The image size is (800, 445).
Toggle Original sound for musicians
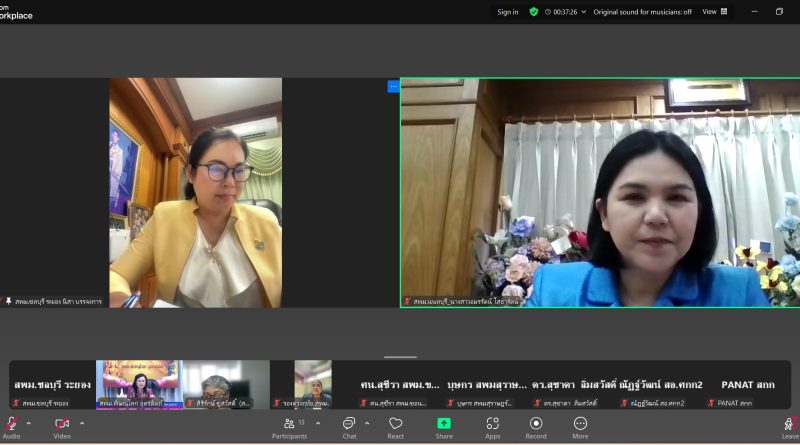pos(642,12)
